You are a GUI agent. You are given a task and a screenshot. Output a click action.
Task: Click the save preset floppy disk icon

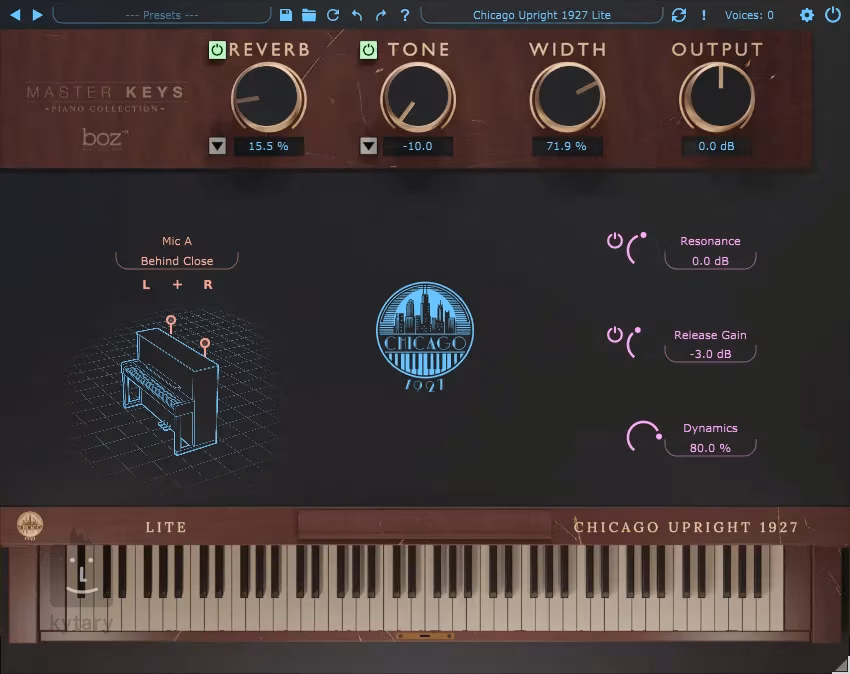[x=286, y=15]
